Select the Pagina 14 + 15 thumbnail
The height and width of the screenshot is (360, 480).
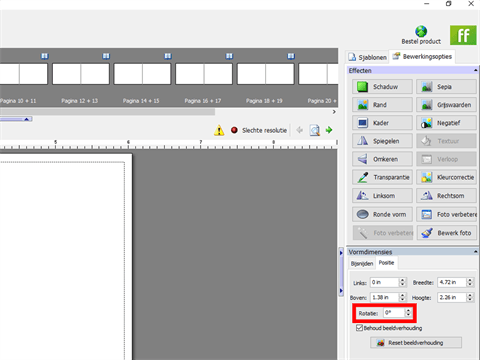coord(142,74)
